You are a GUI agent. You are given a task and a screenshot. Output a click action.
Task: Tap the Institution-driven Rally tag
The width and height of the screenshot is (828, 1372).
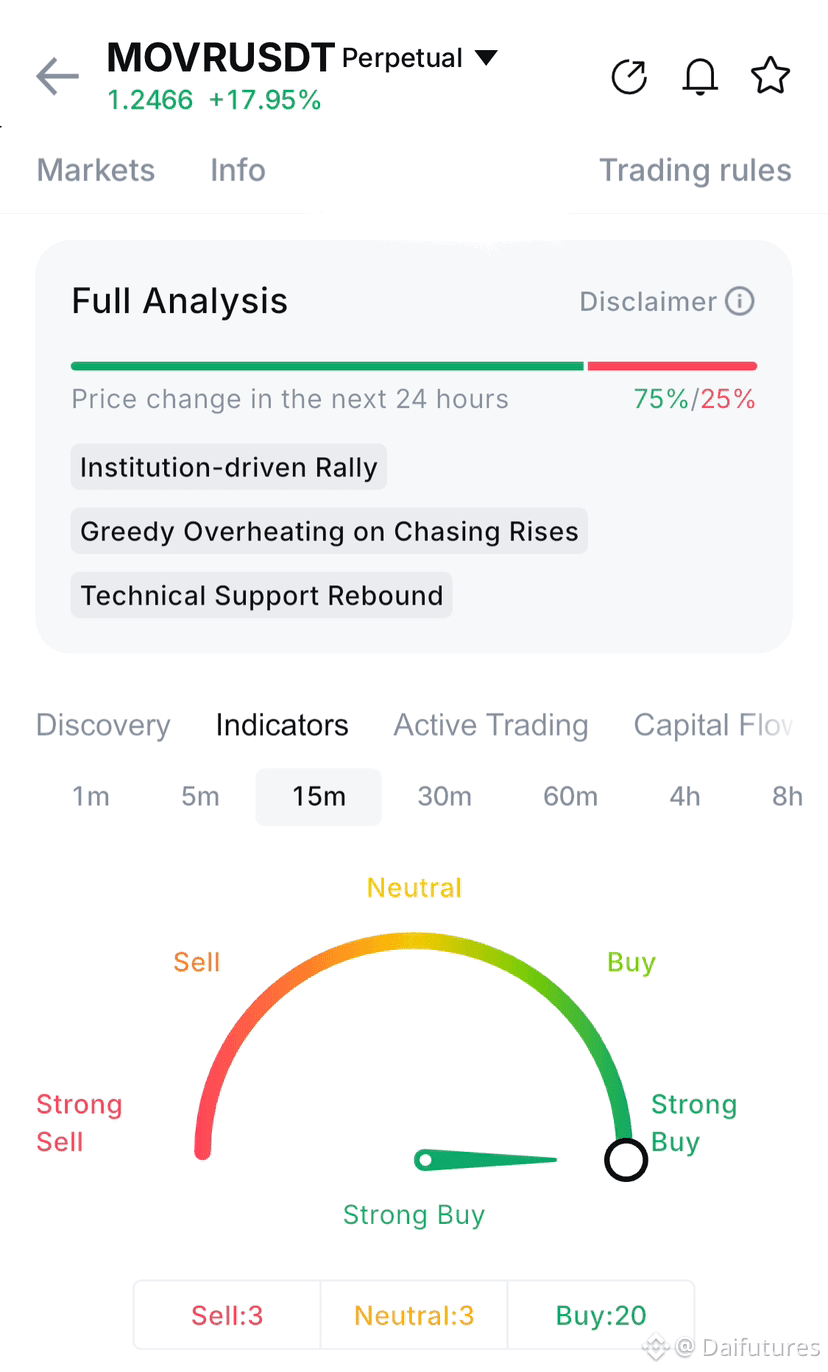(x=229, y=467)
